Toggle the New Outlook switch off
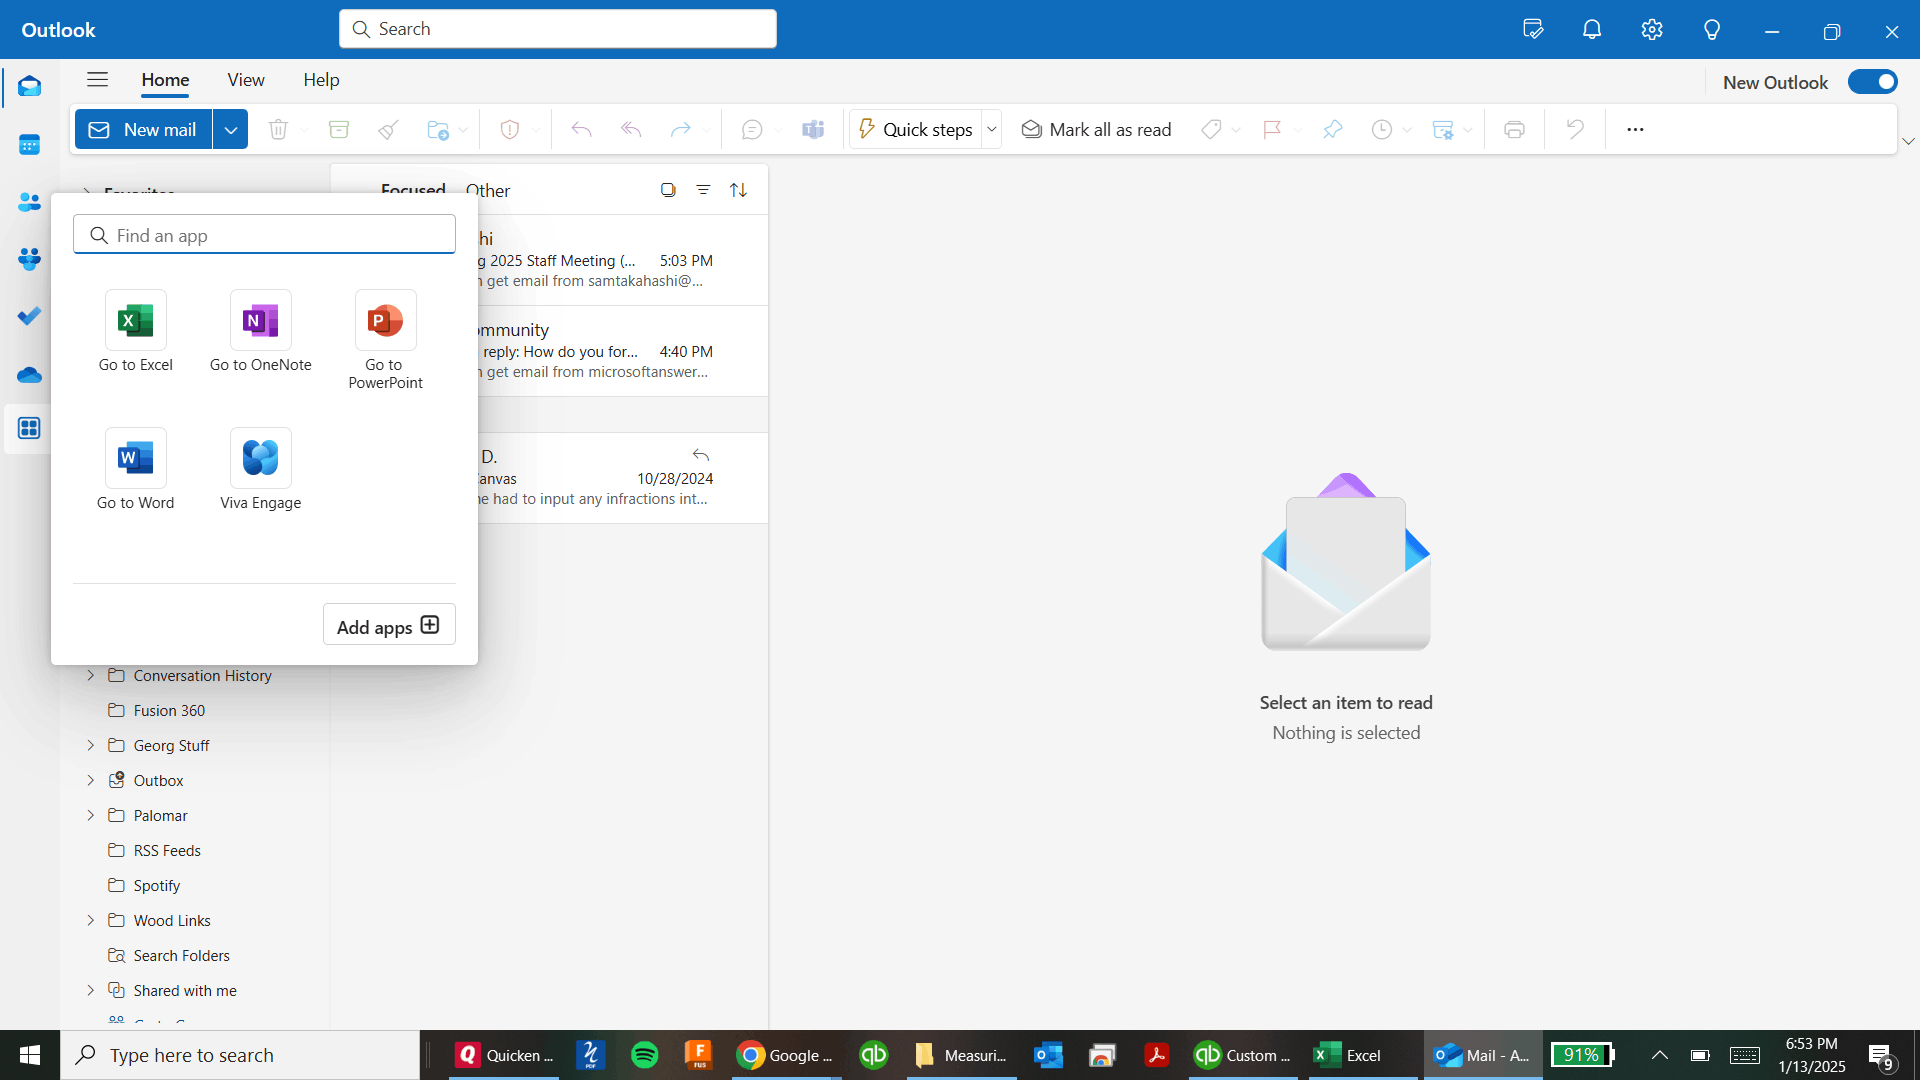 click(1872, 82)
